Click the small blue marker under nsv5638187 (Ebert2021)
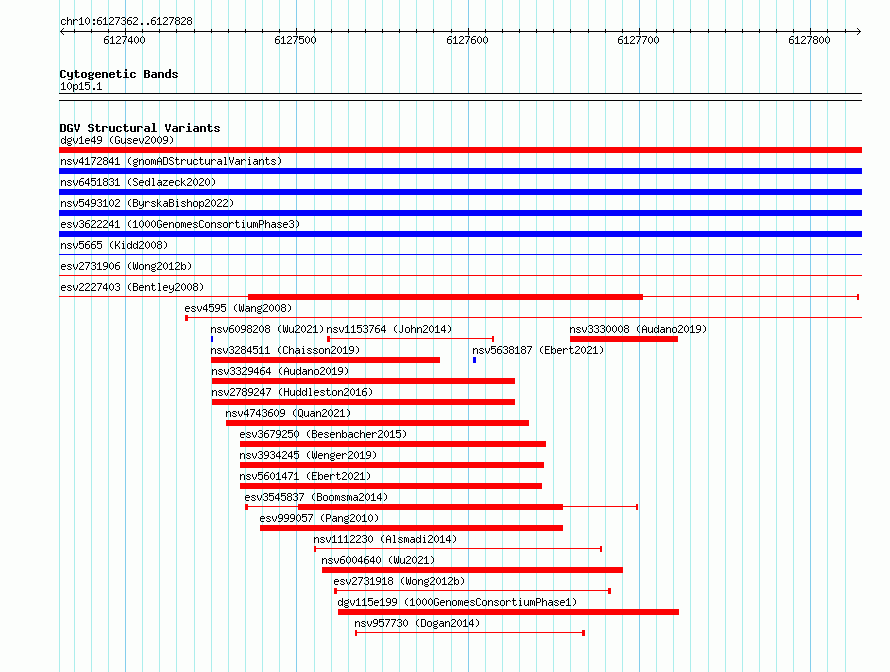Viewport: 890px width, 672px height. [475, 360]
